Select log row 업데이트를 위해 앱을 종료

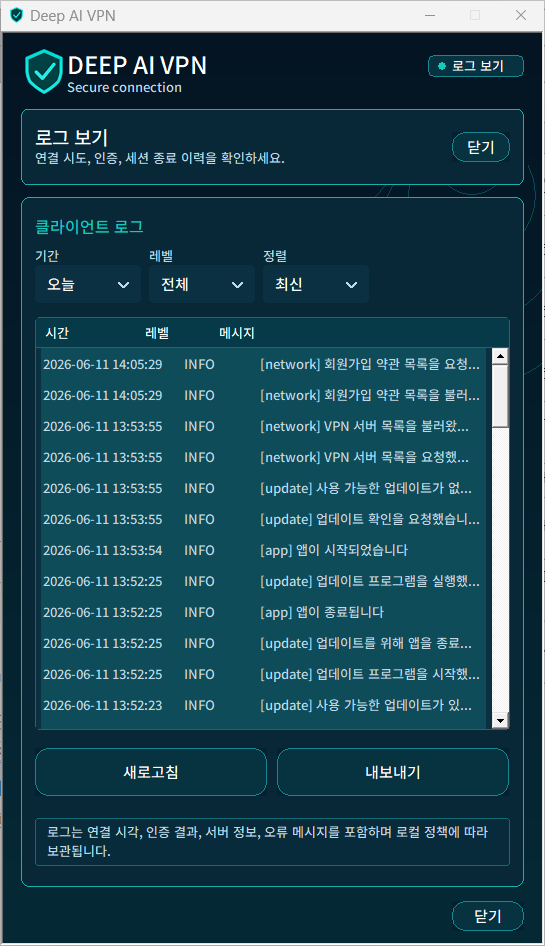pyautogui.click(x=264, y=644)
